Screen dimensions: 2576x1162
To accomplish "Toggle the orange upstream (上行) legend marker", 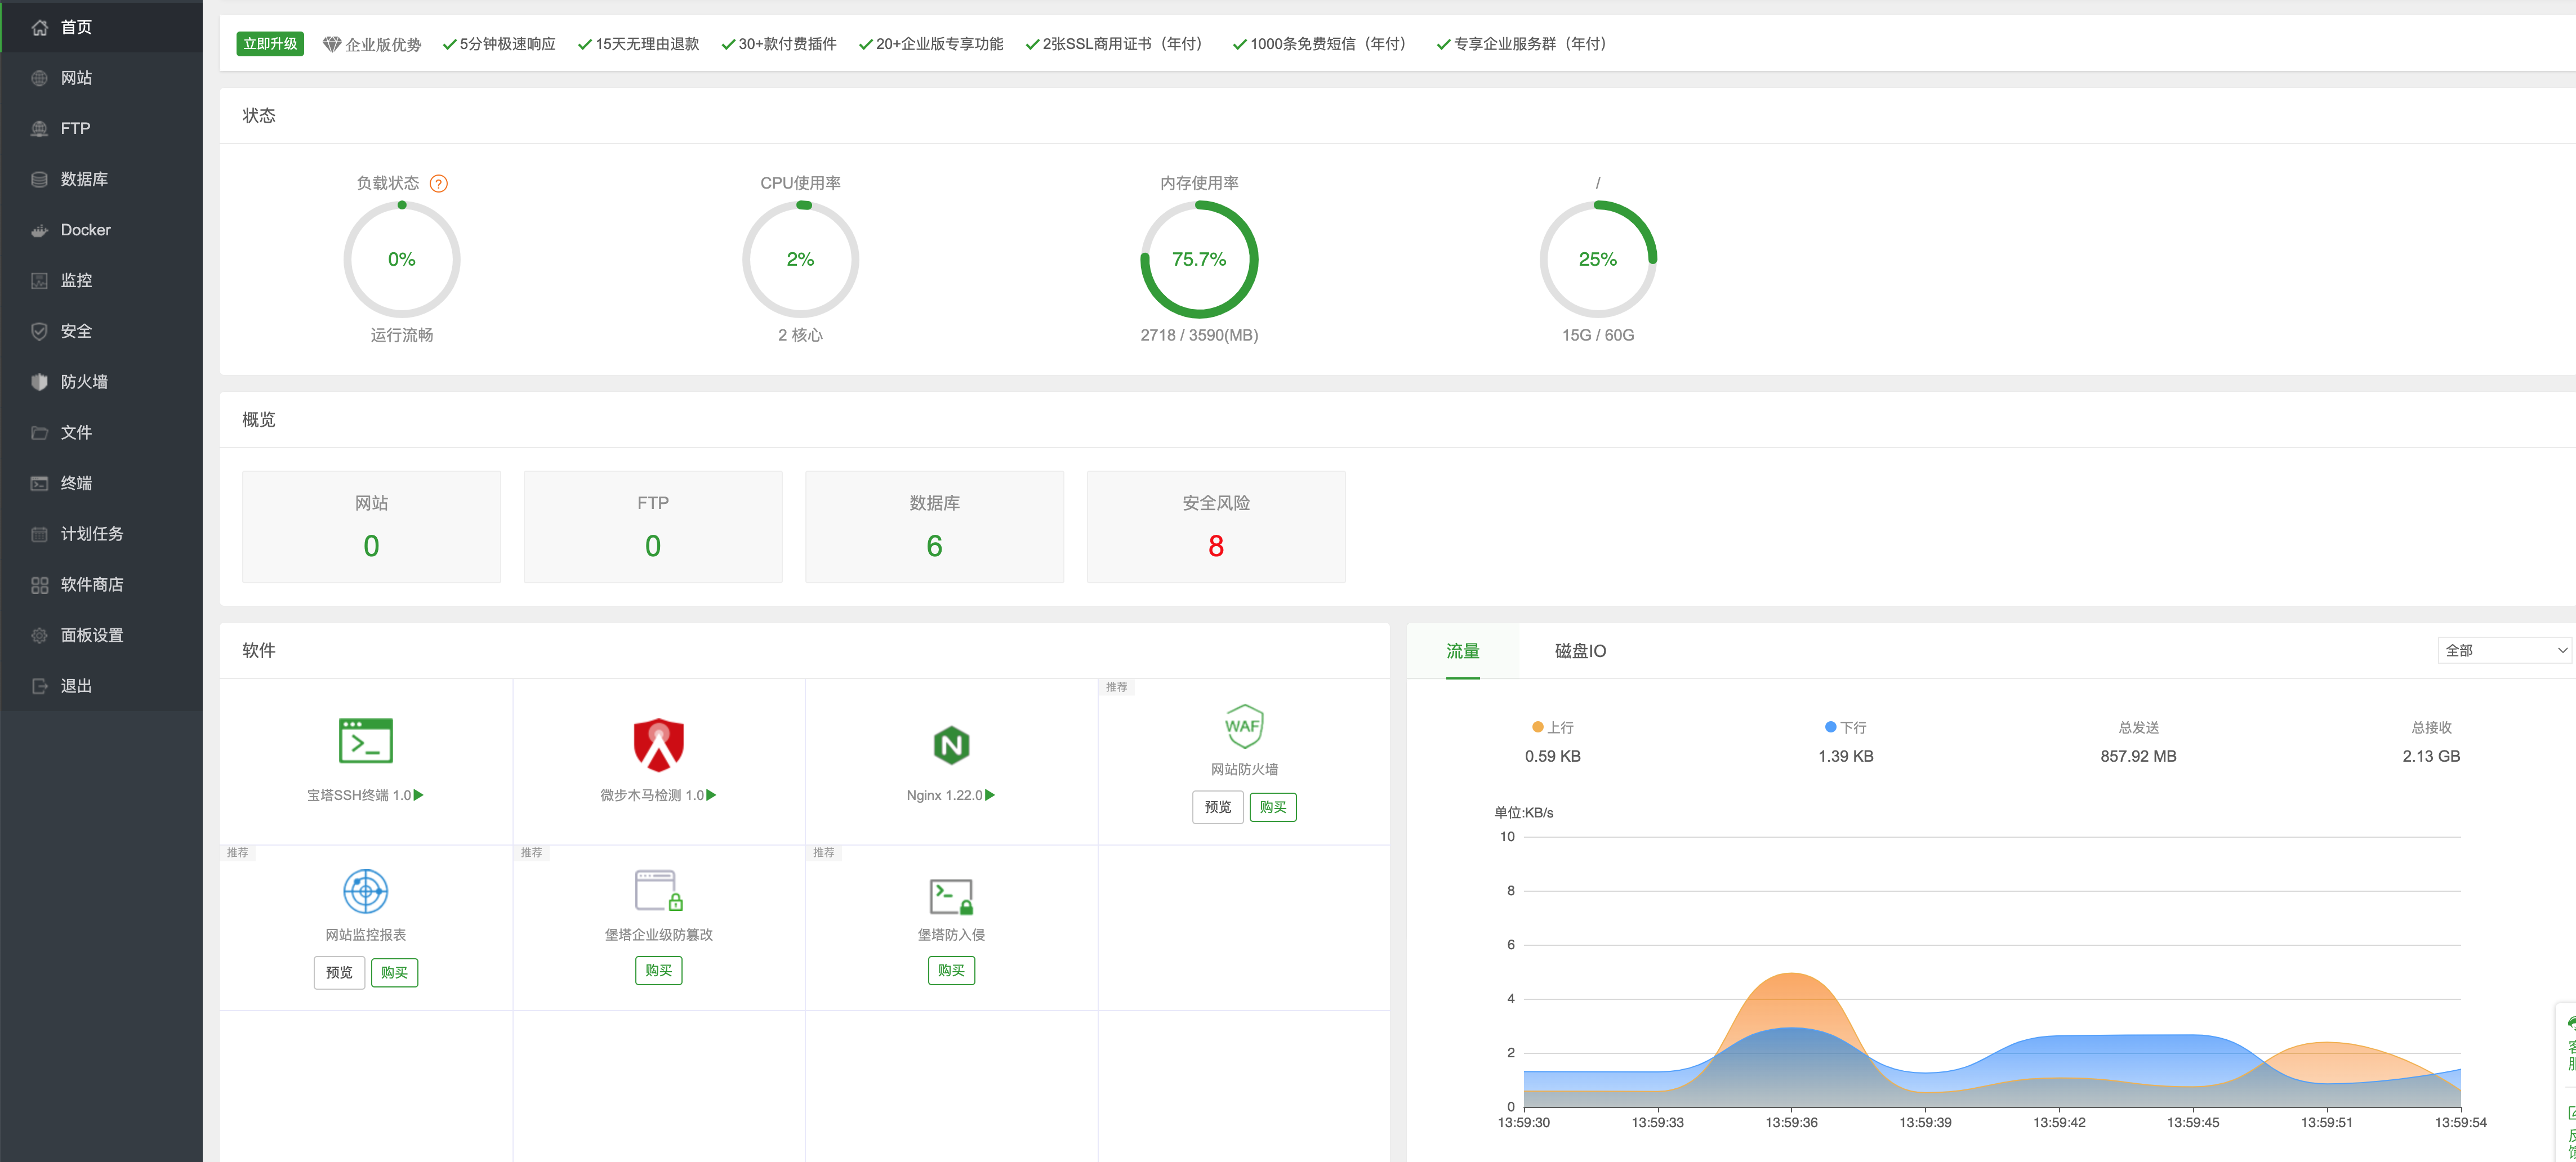I will [1537, 727].
